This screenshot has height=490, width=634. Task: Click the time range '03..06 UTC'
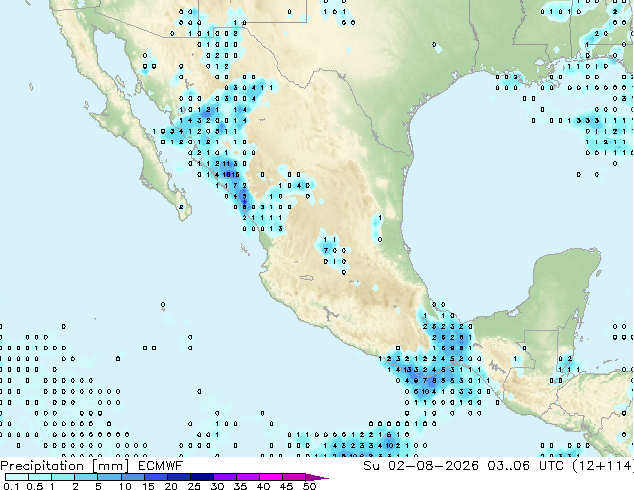(x=526, y=466)
